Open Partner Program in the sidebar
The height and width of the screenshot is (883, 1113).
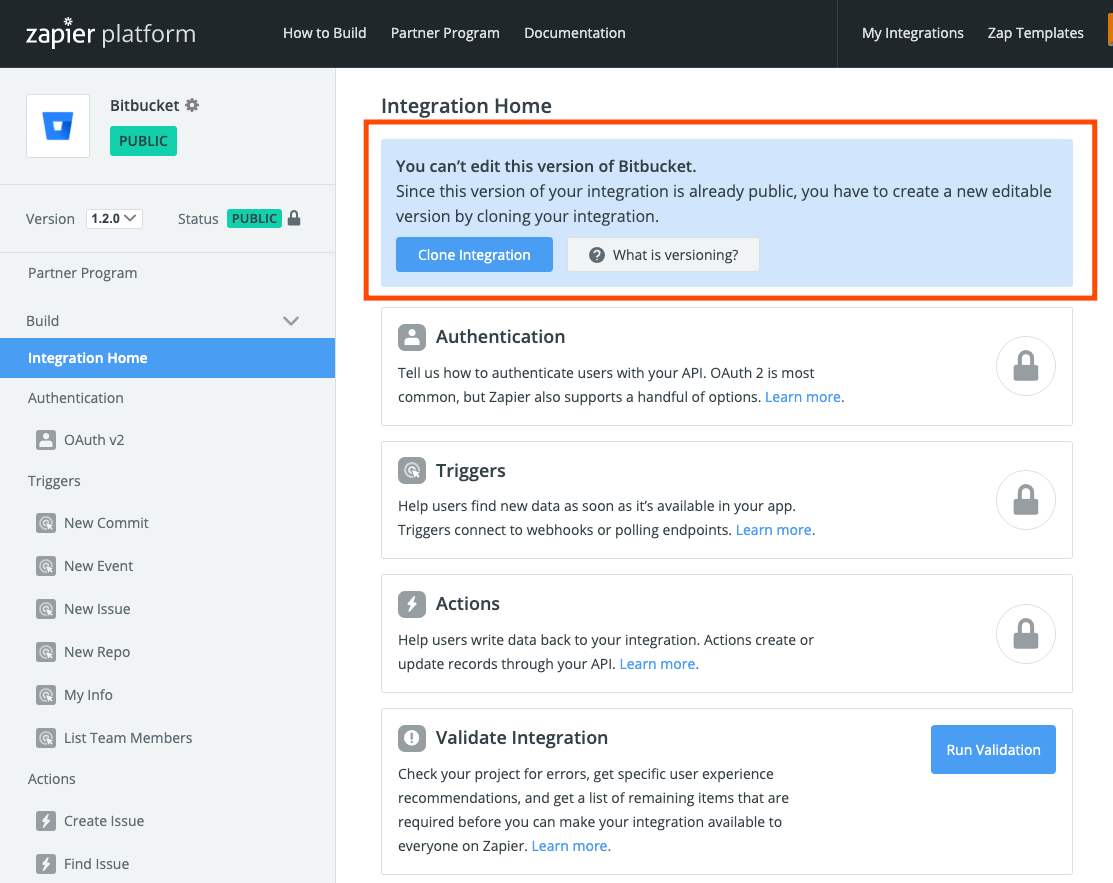point(82,273)
